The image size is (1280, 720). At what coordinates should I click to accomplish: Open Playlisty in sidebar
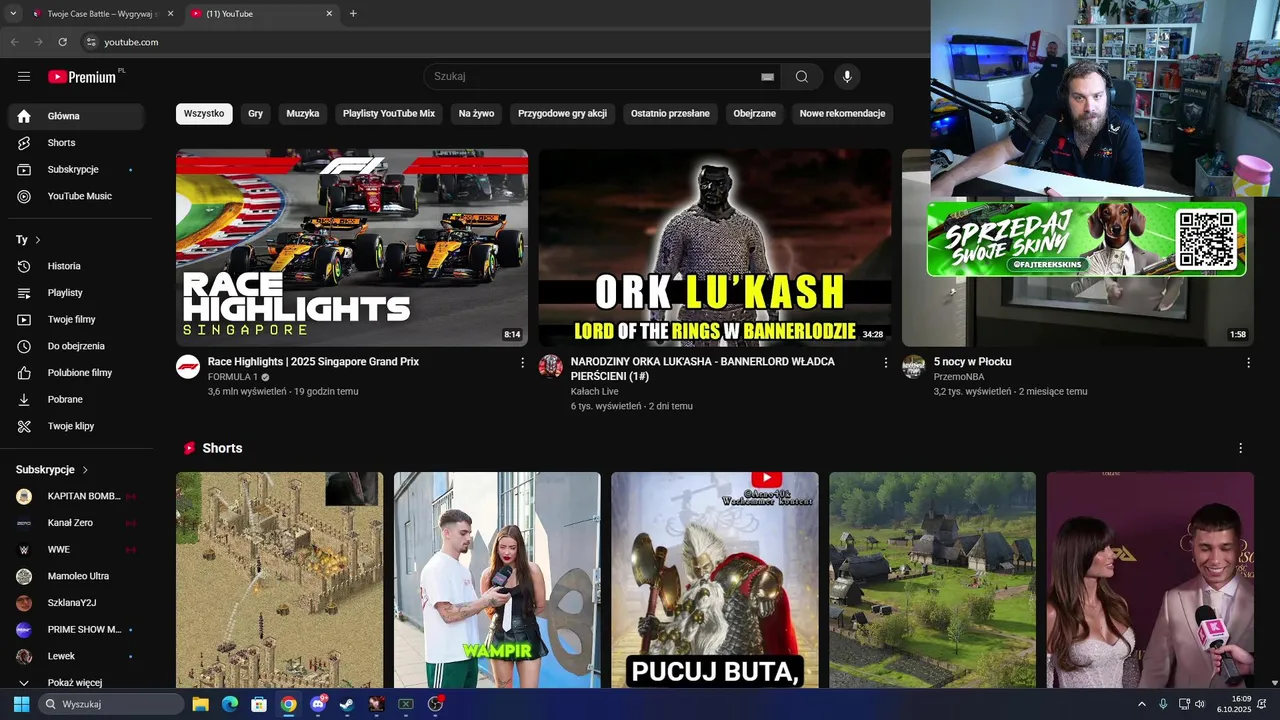(x=76, y=293)
